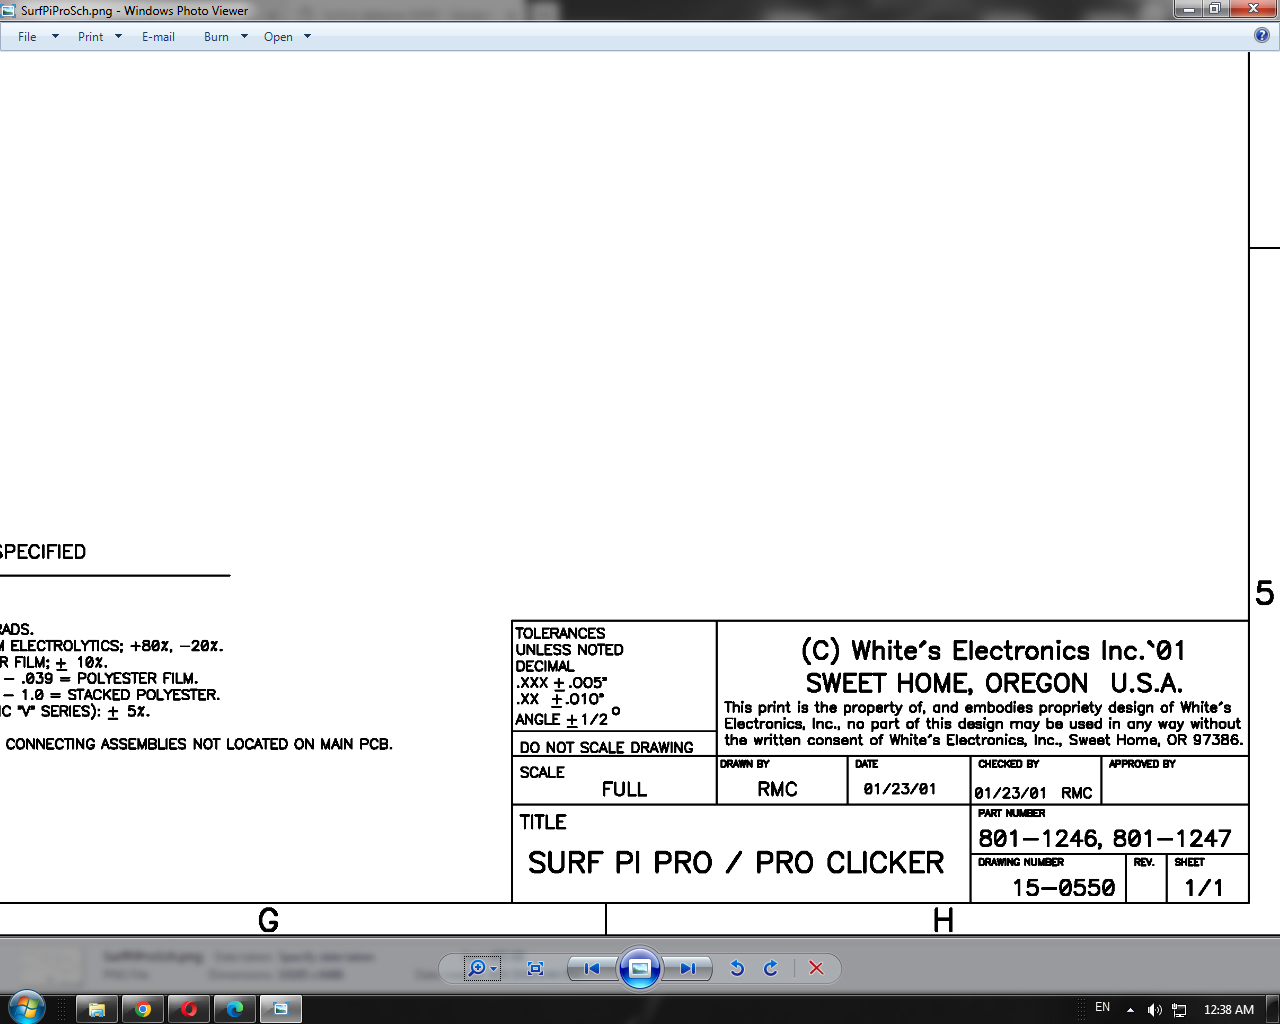The image size is (1280, 1024).
Task: Click the scale value FULL
Action: (624, 789)
